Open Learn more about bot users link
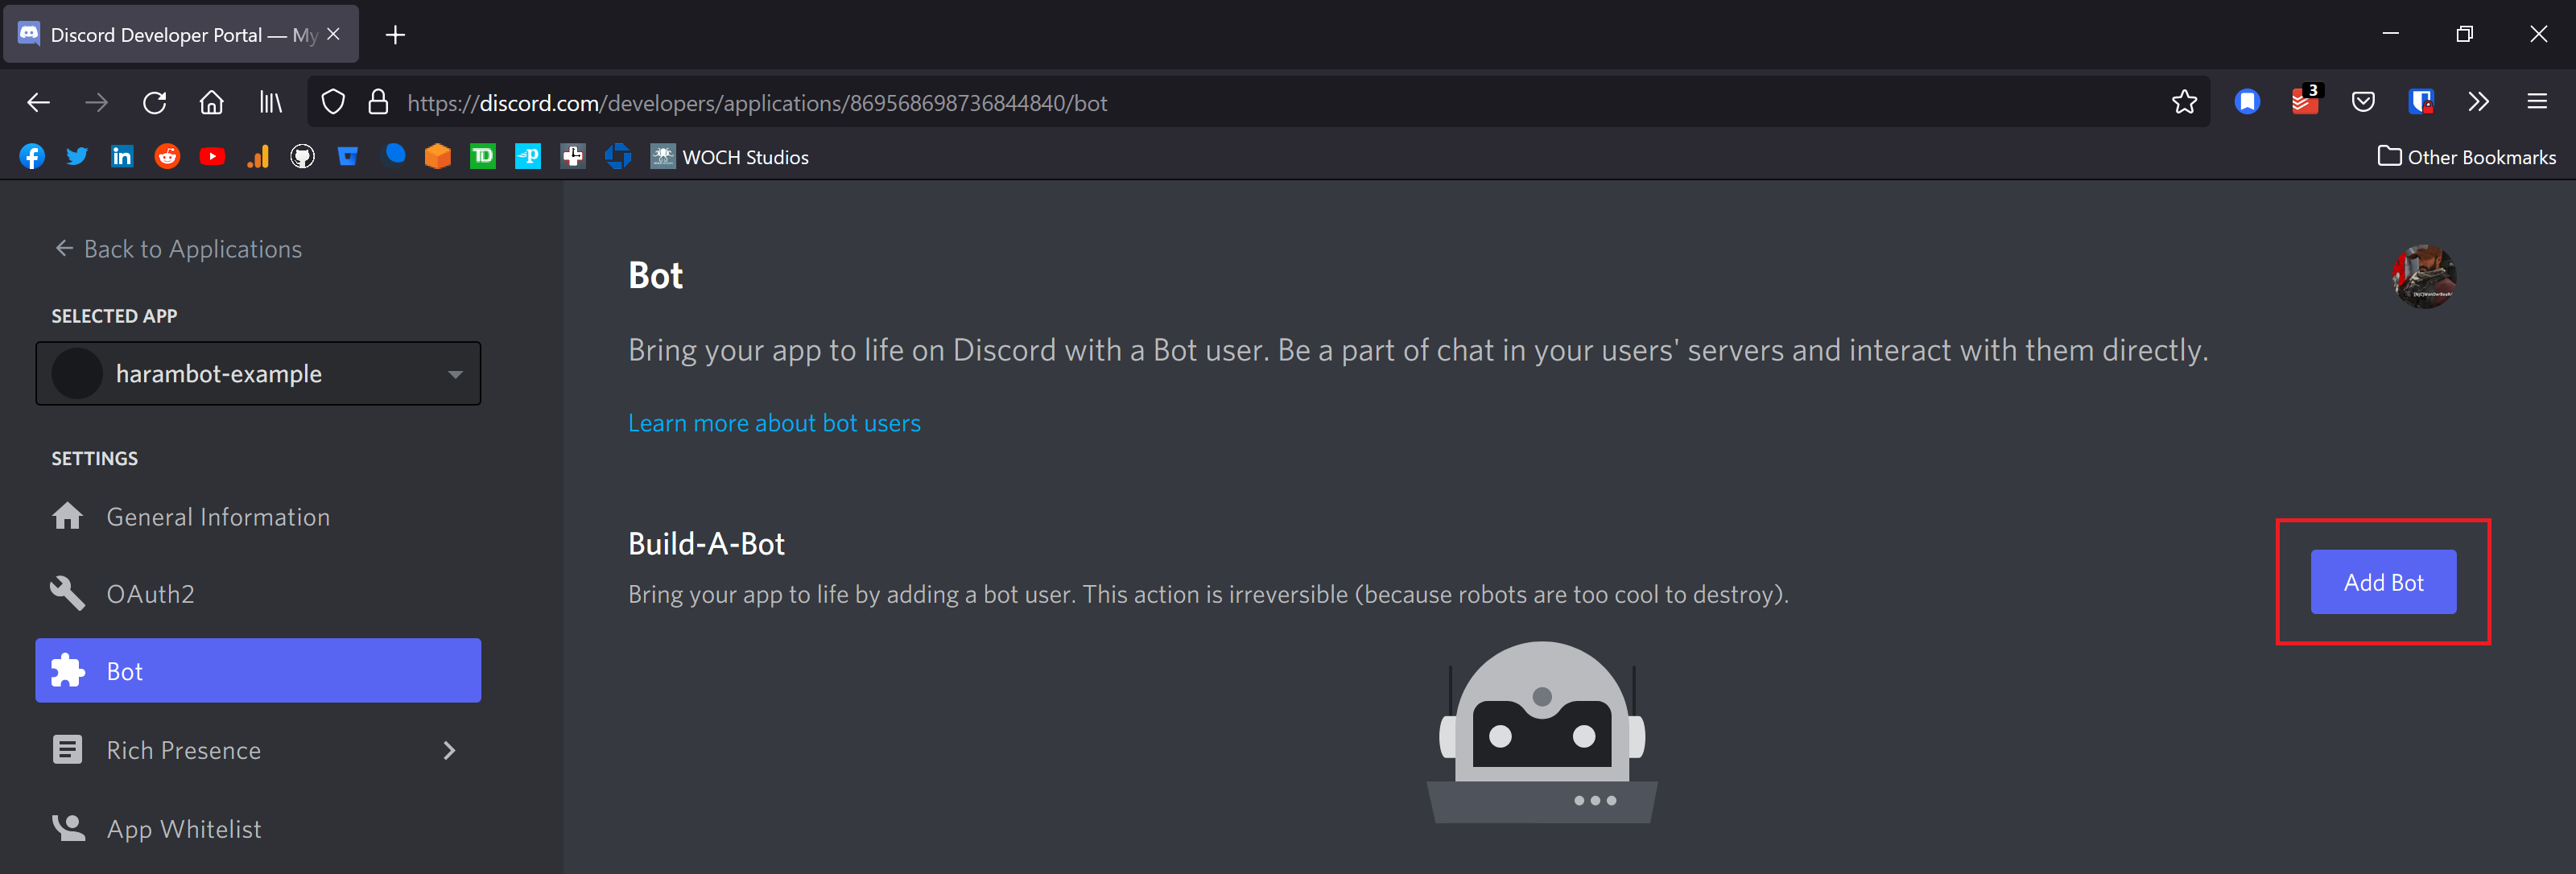 point(773,423)
